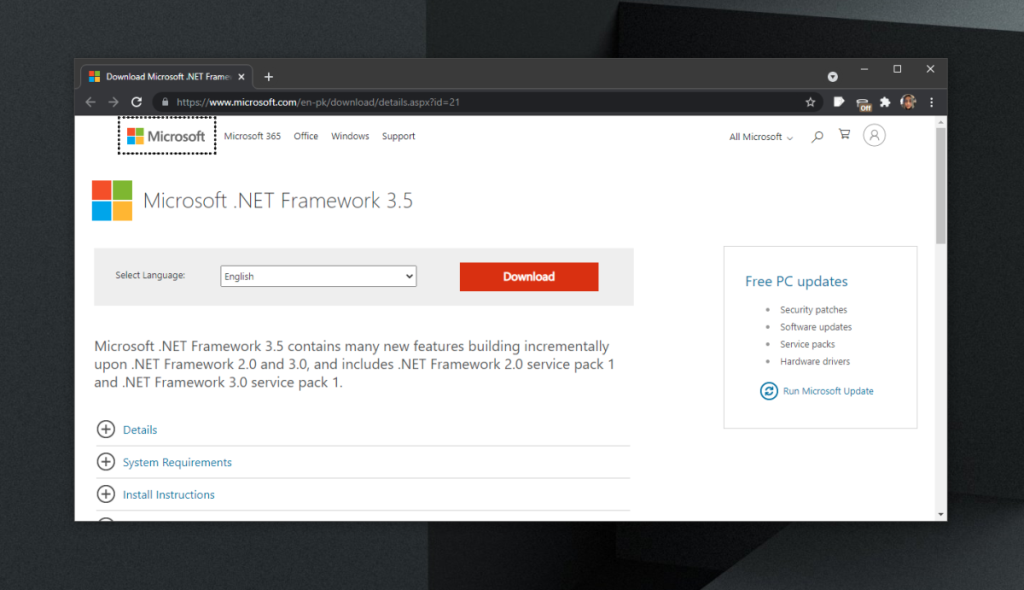The image size is (1024, 590).
Task: Click the padlock icon in the address bar
Action: 164,101
